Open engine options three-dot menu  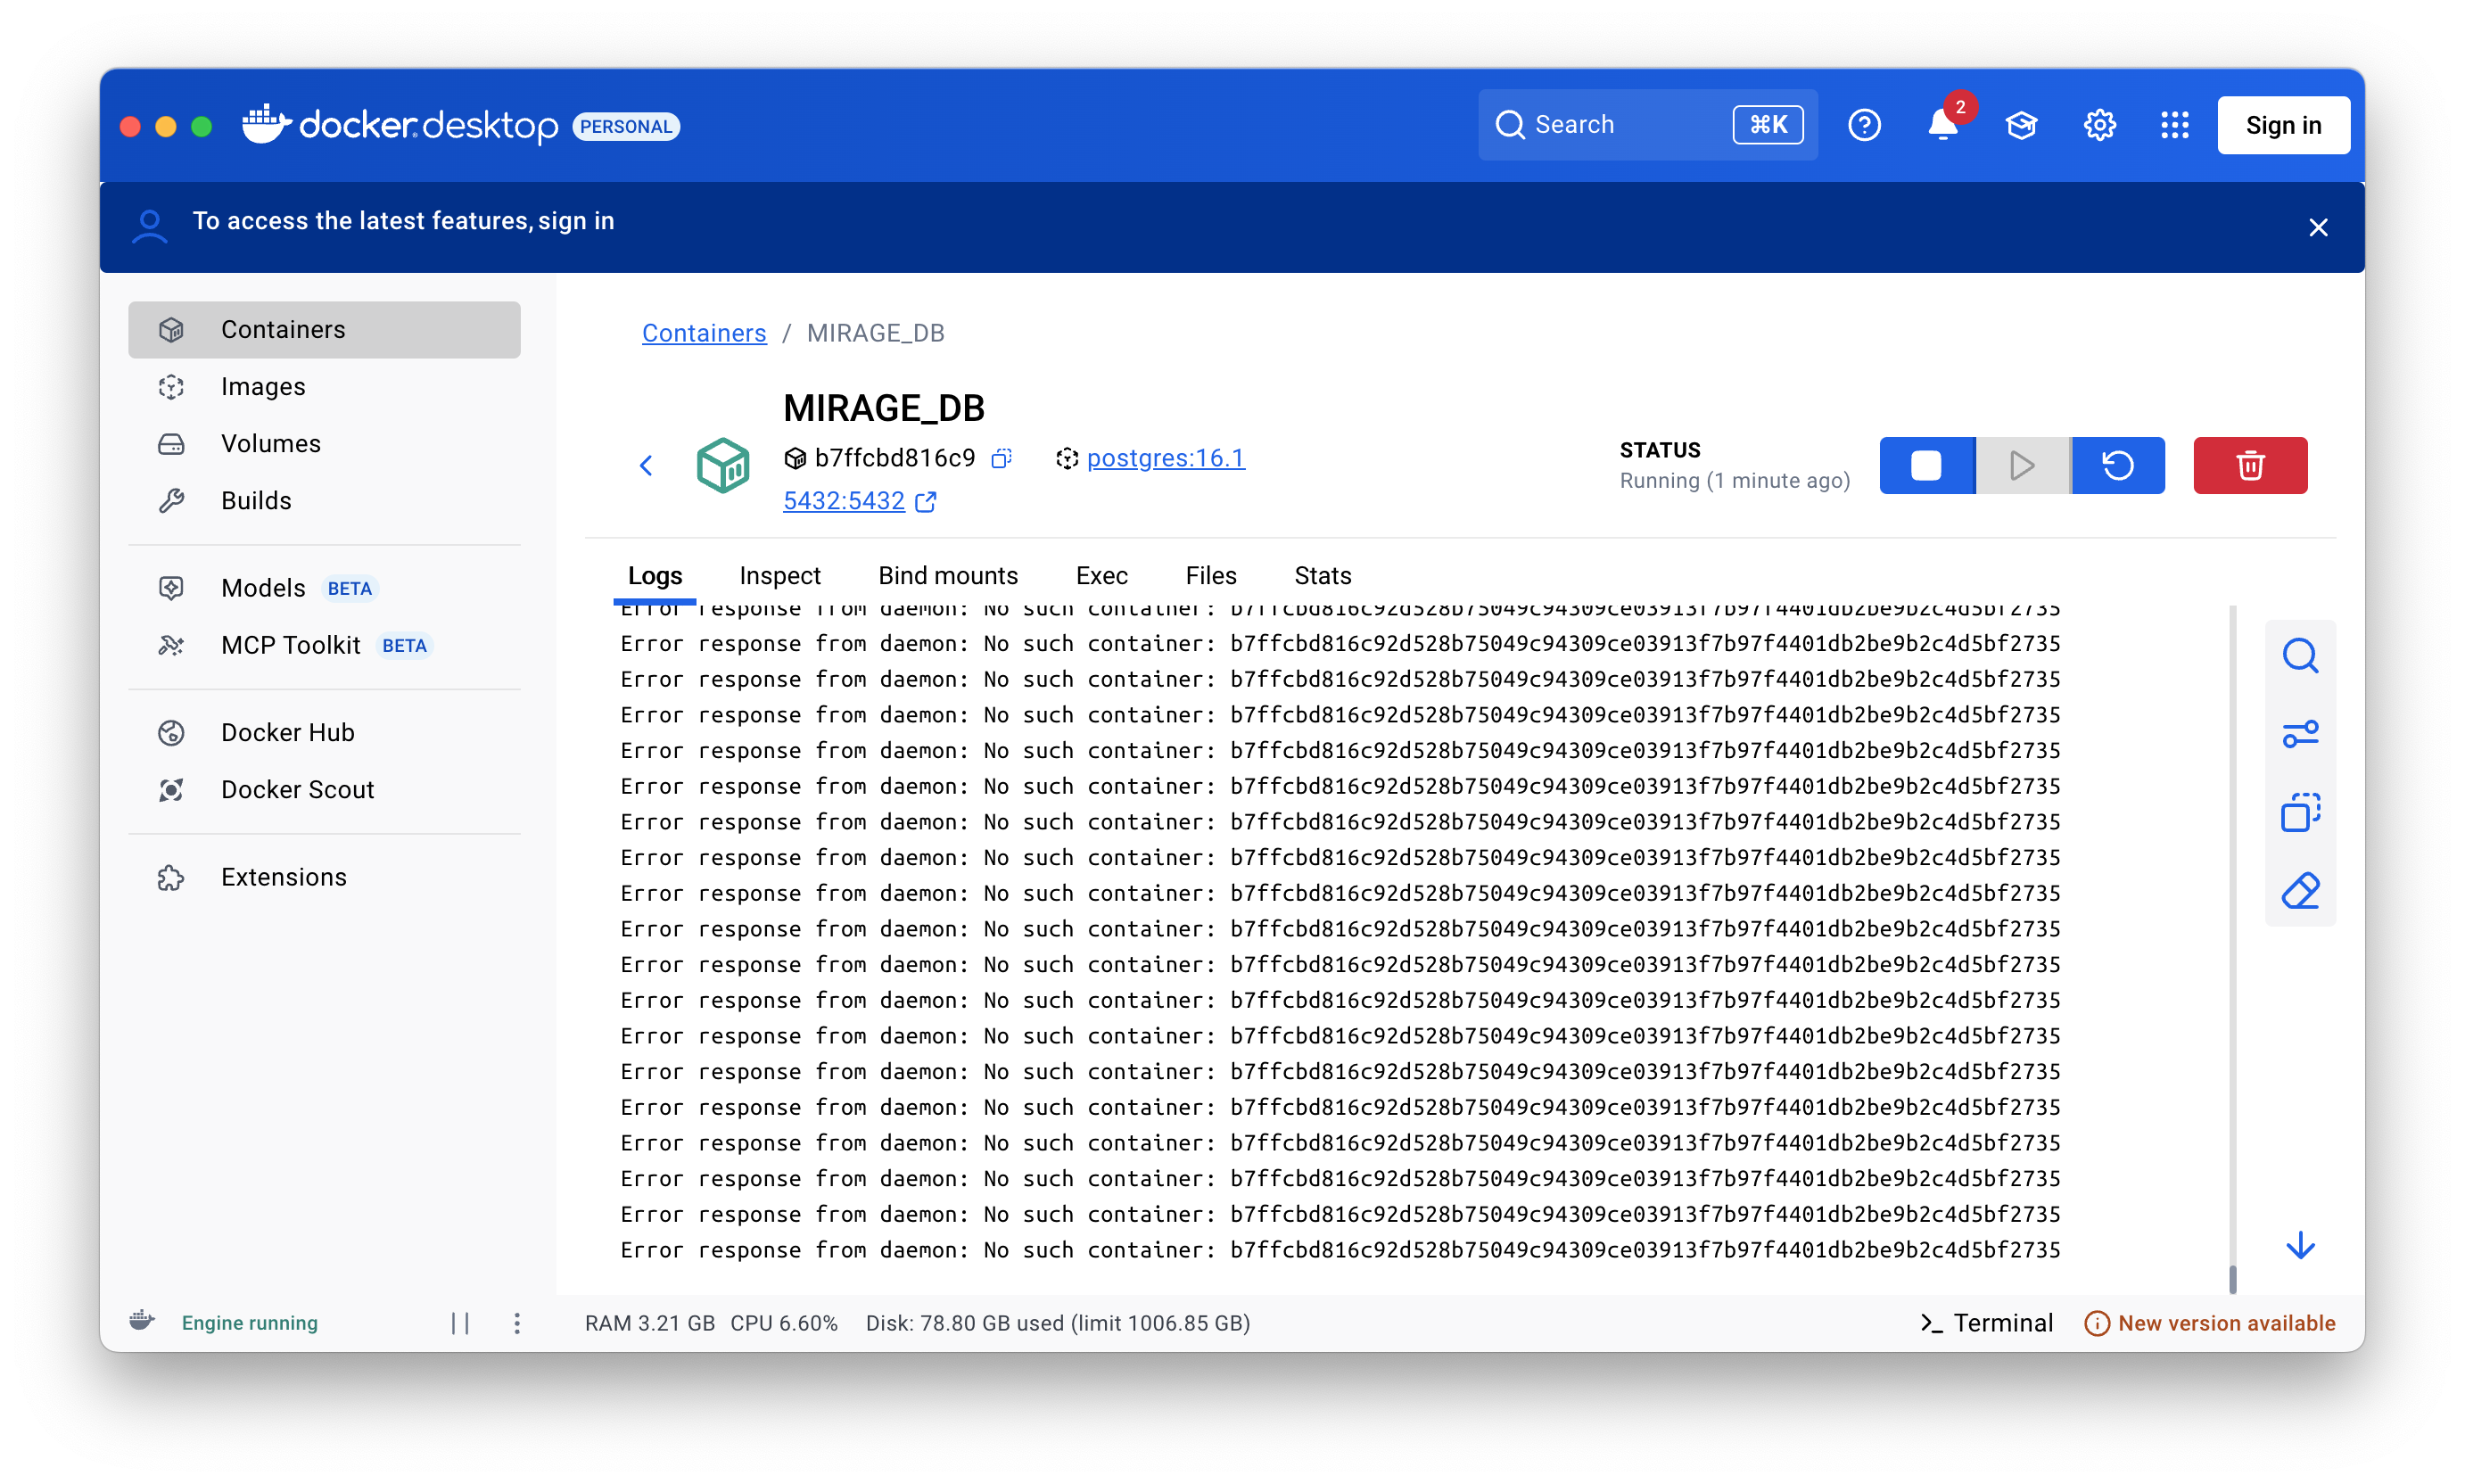click(517, 1323)
